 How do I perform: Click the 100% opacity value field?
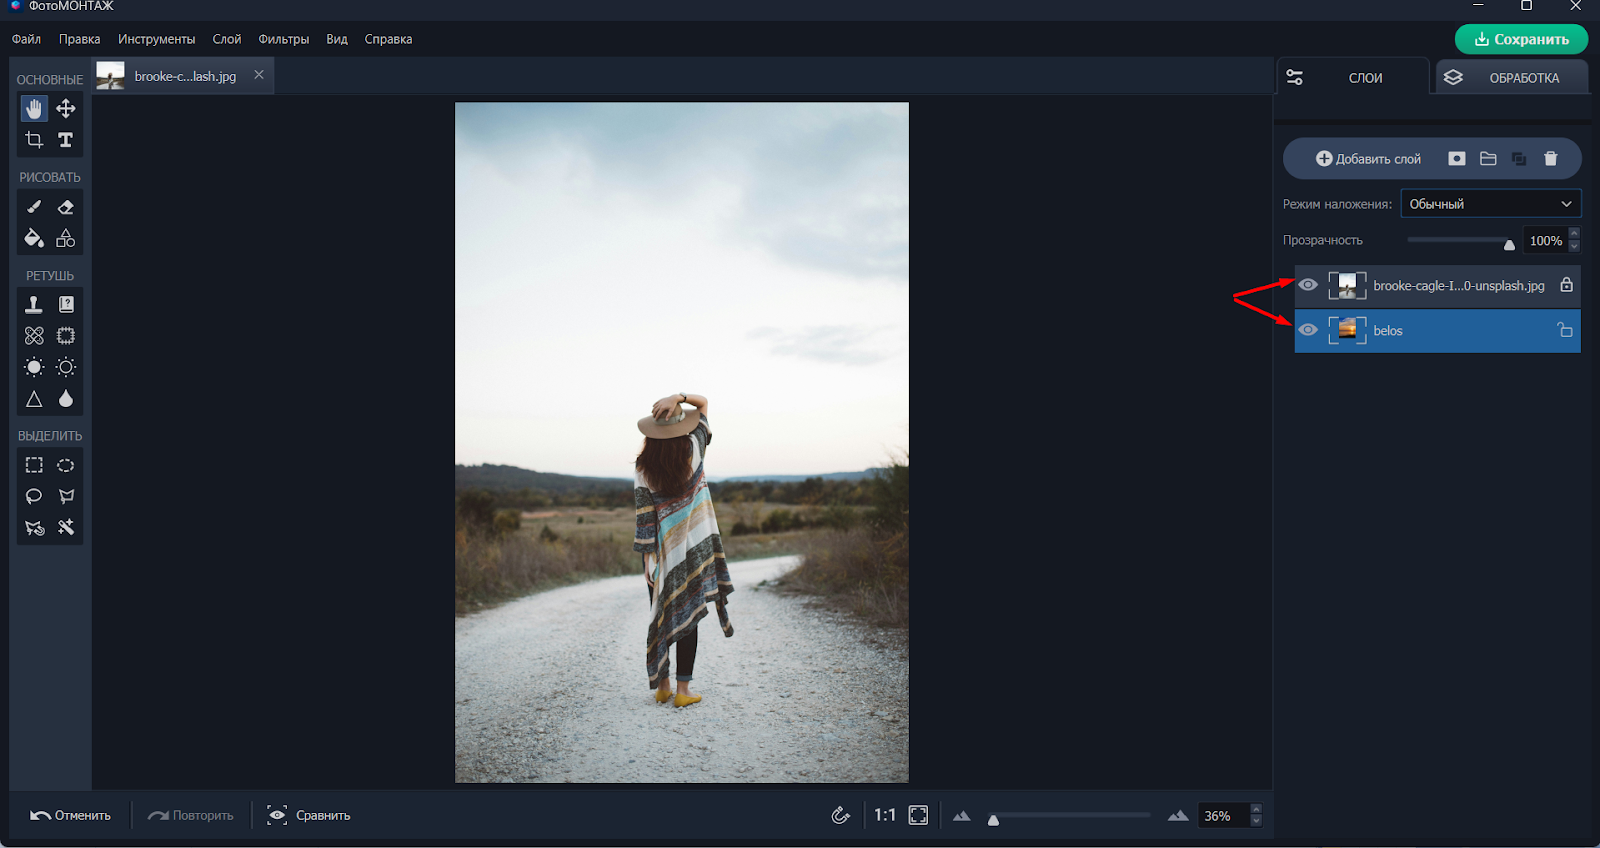(1545, 240)
